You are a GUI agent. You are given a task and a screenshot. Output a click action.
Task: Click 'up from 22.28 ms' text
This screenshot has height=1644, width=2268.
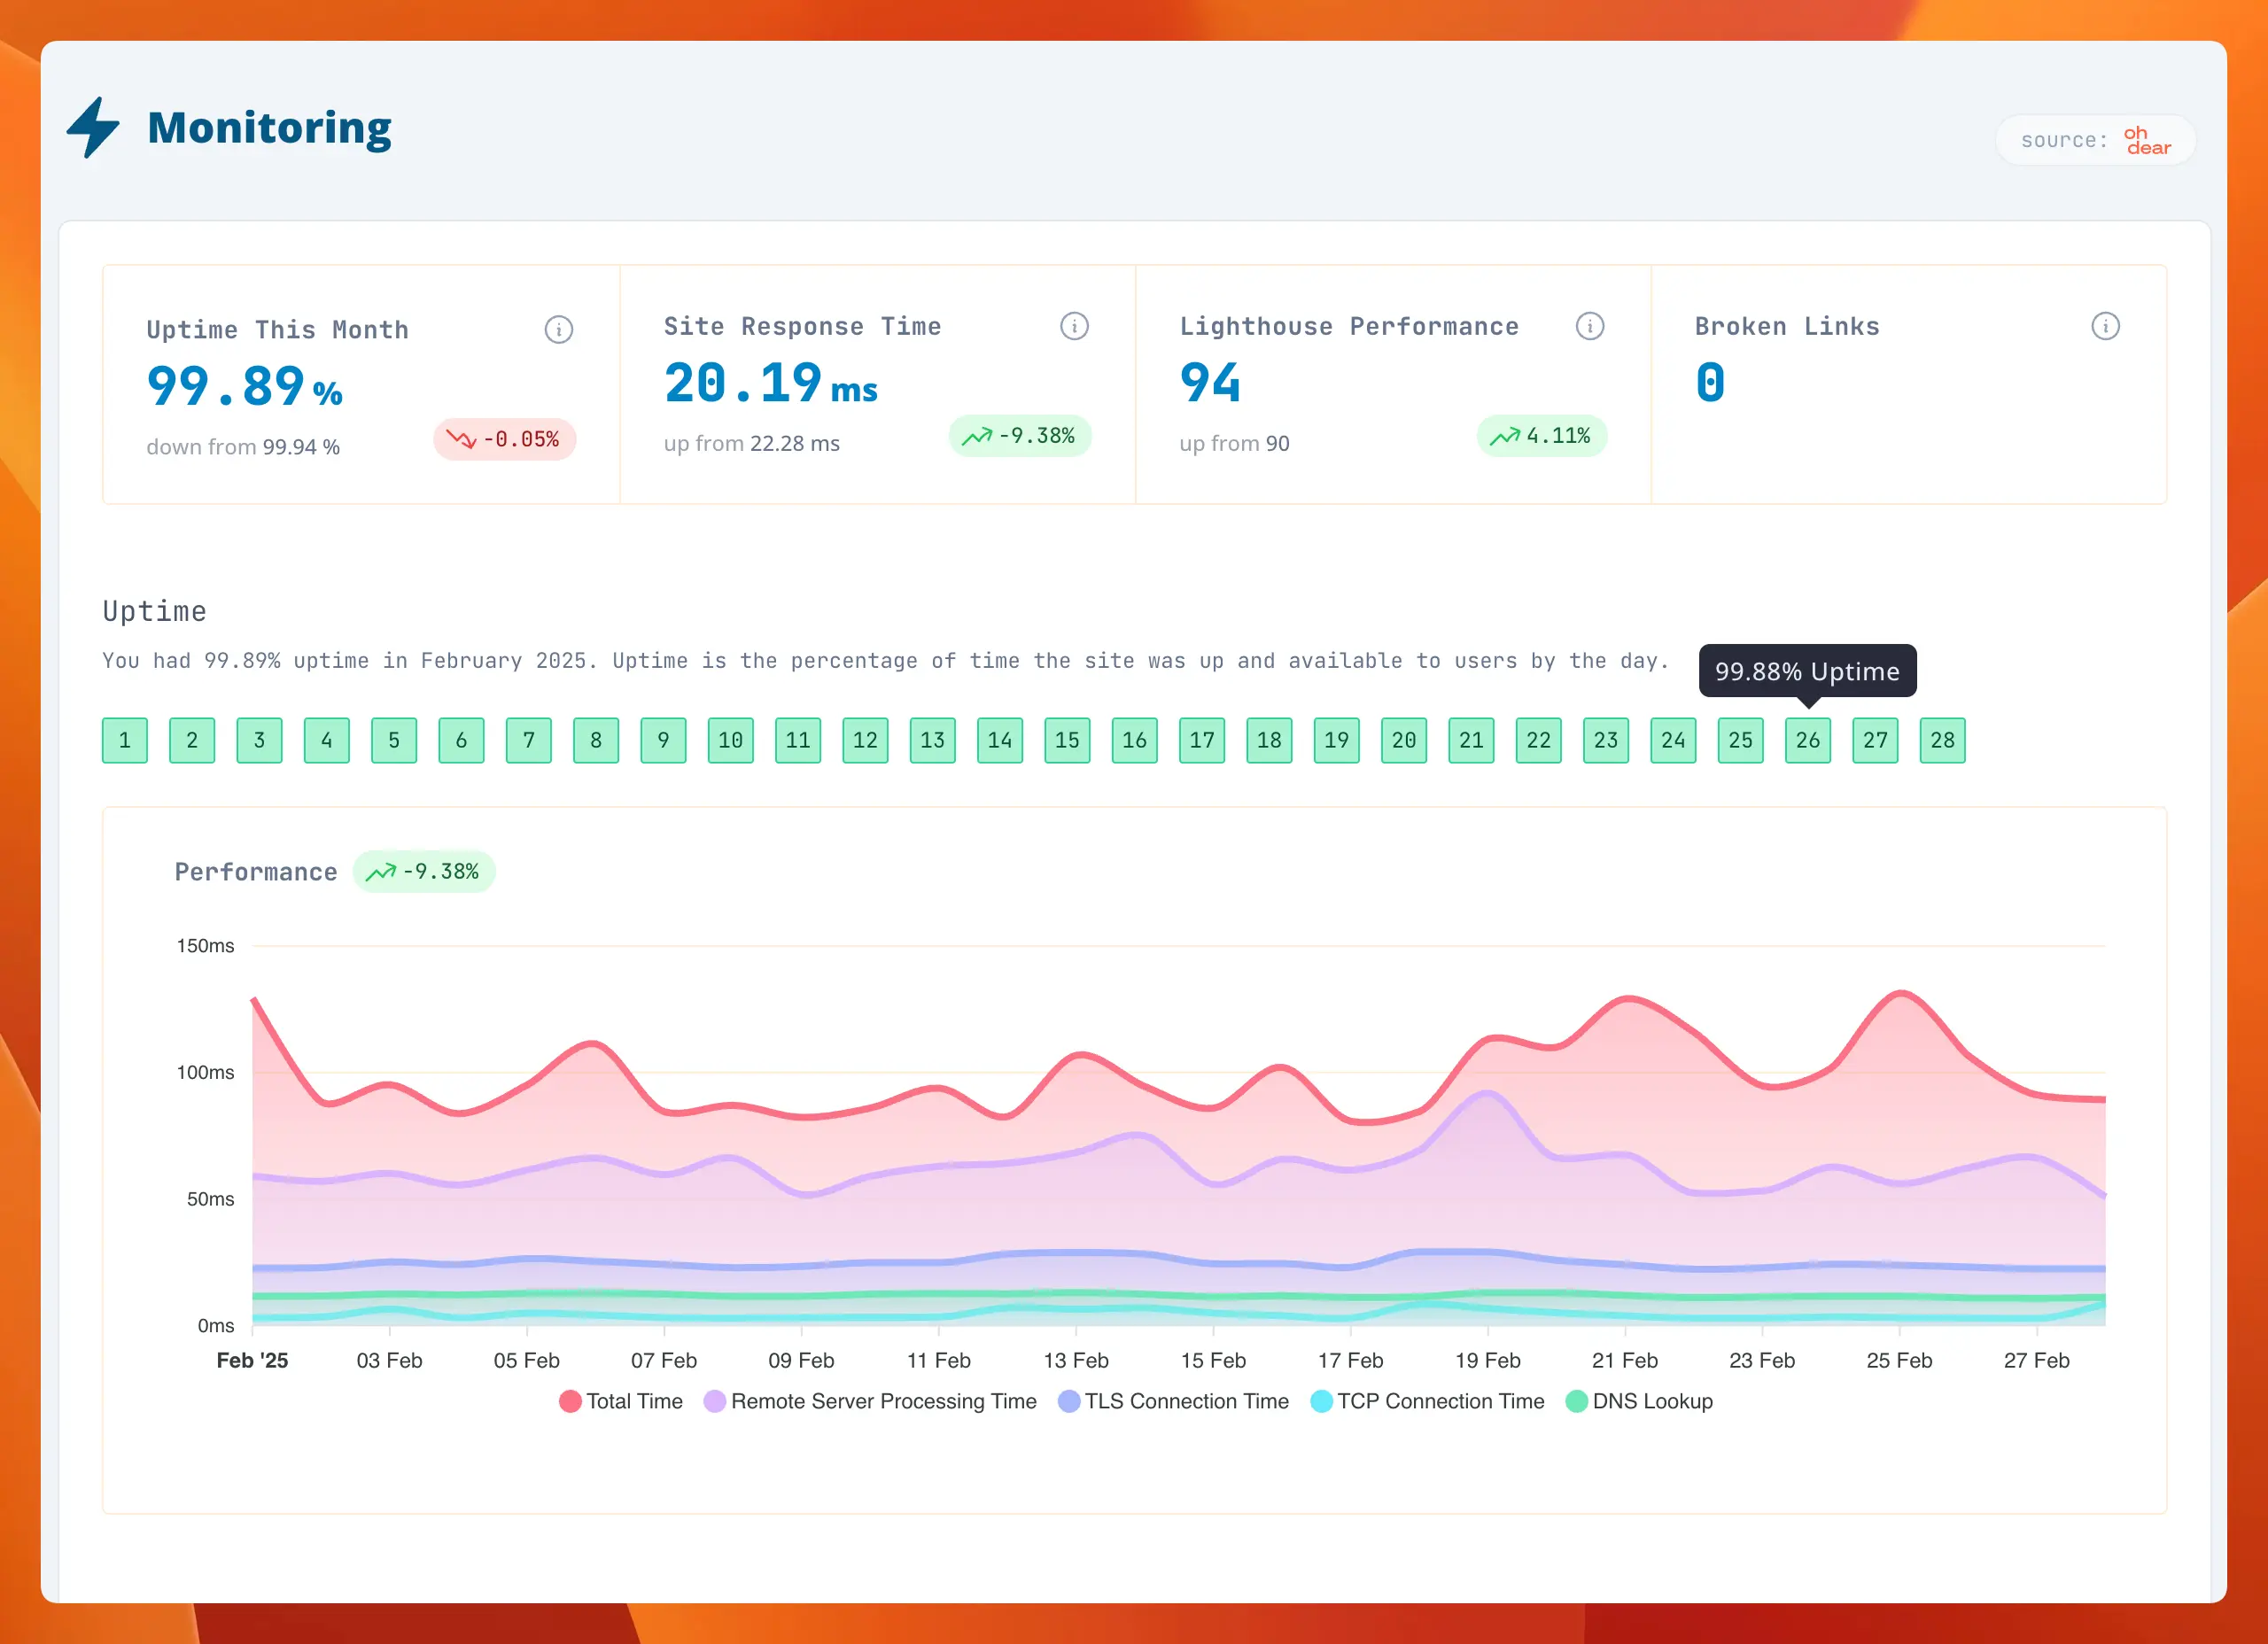click(752, 444)
